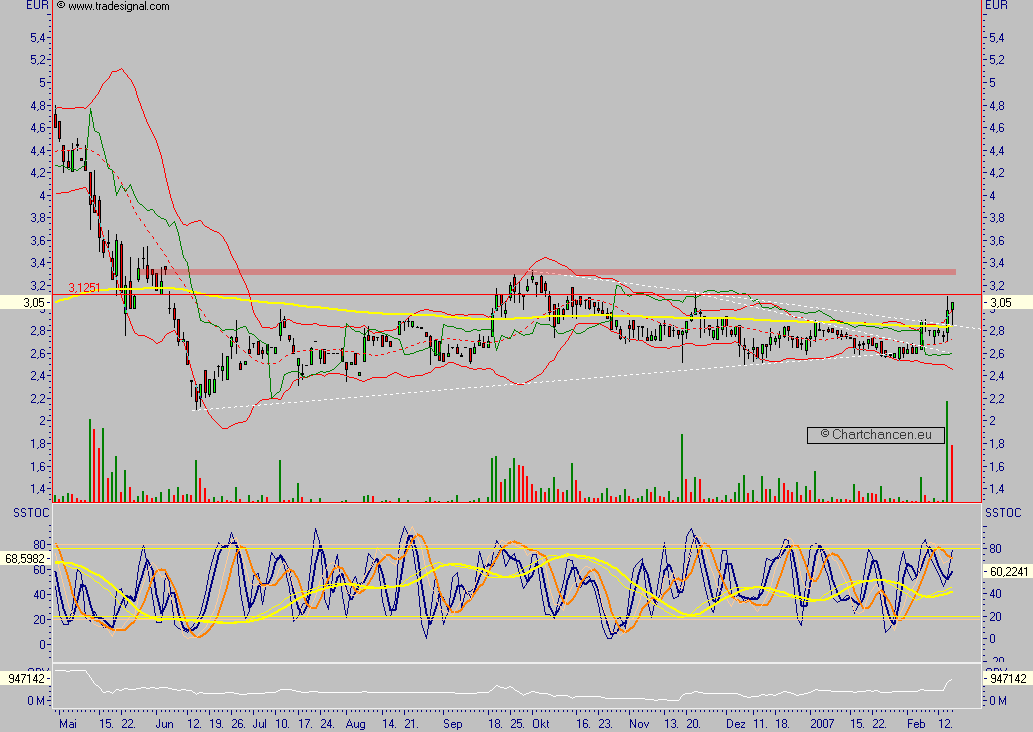The height and width of the screenshot is (732, 1033).
Task: Click the Chartchancen.eu watermark box
Action: [x=876, y=435]
